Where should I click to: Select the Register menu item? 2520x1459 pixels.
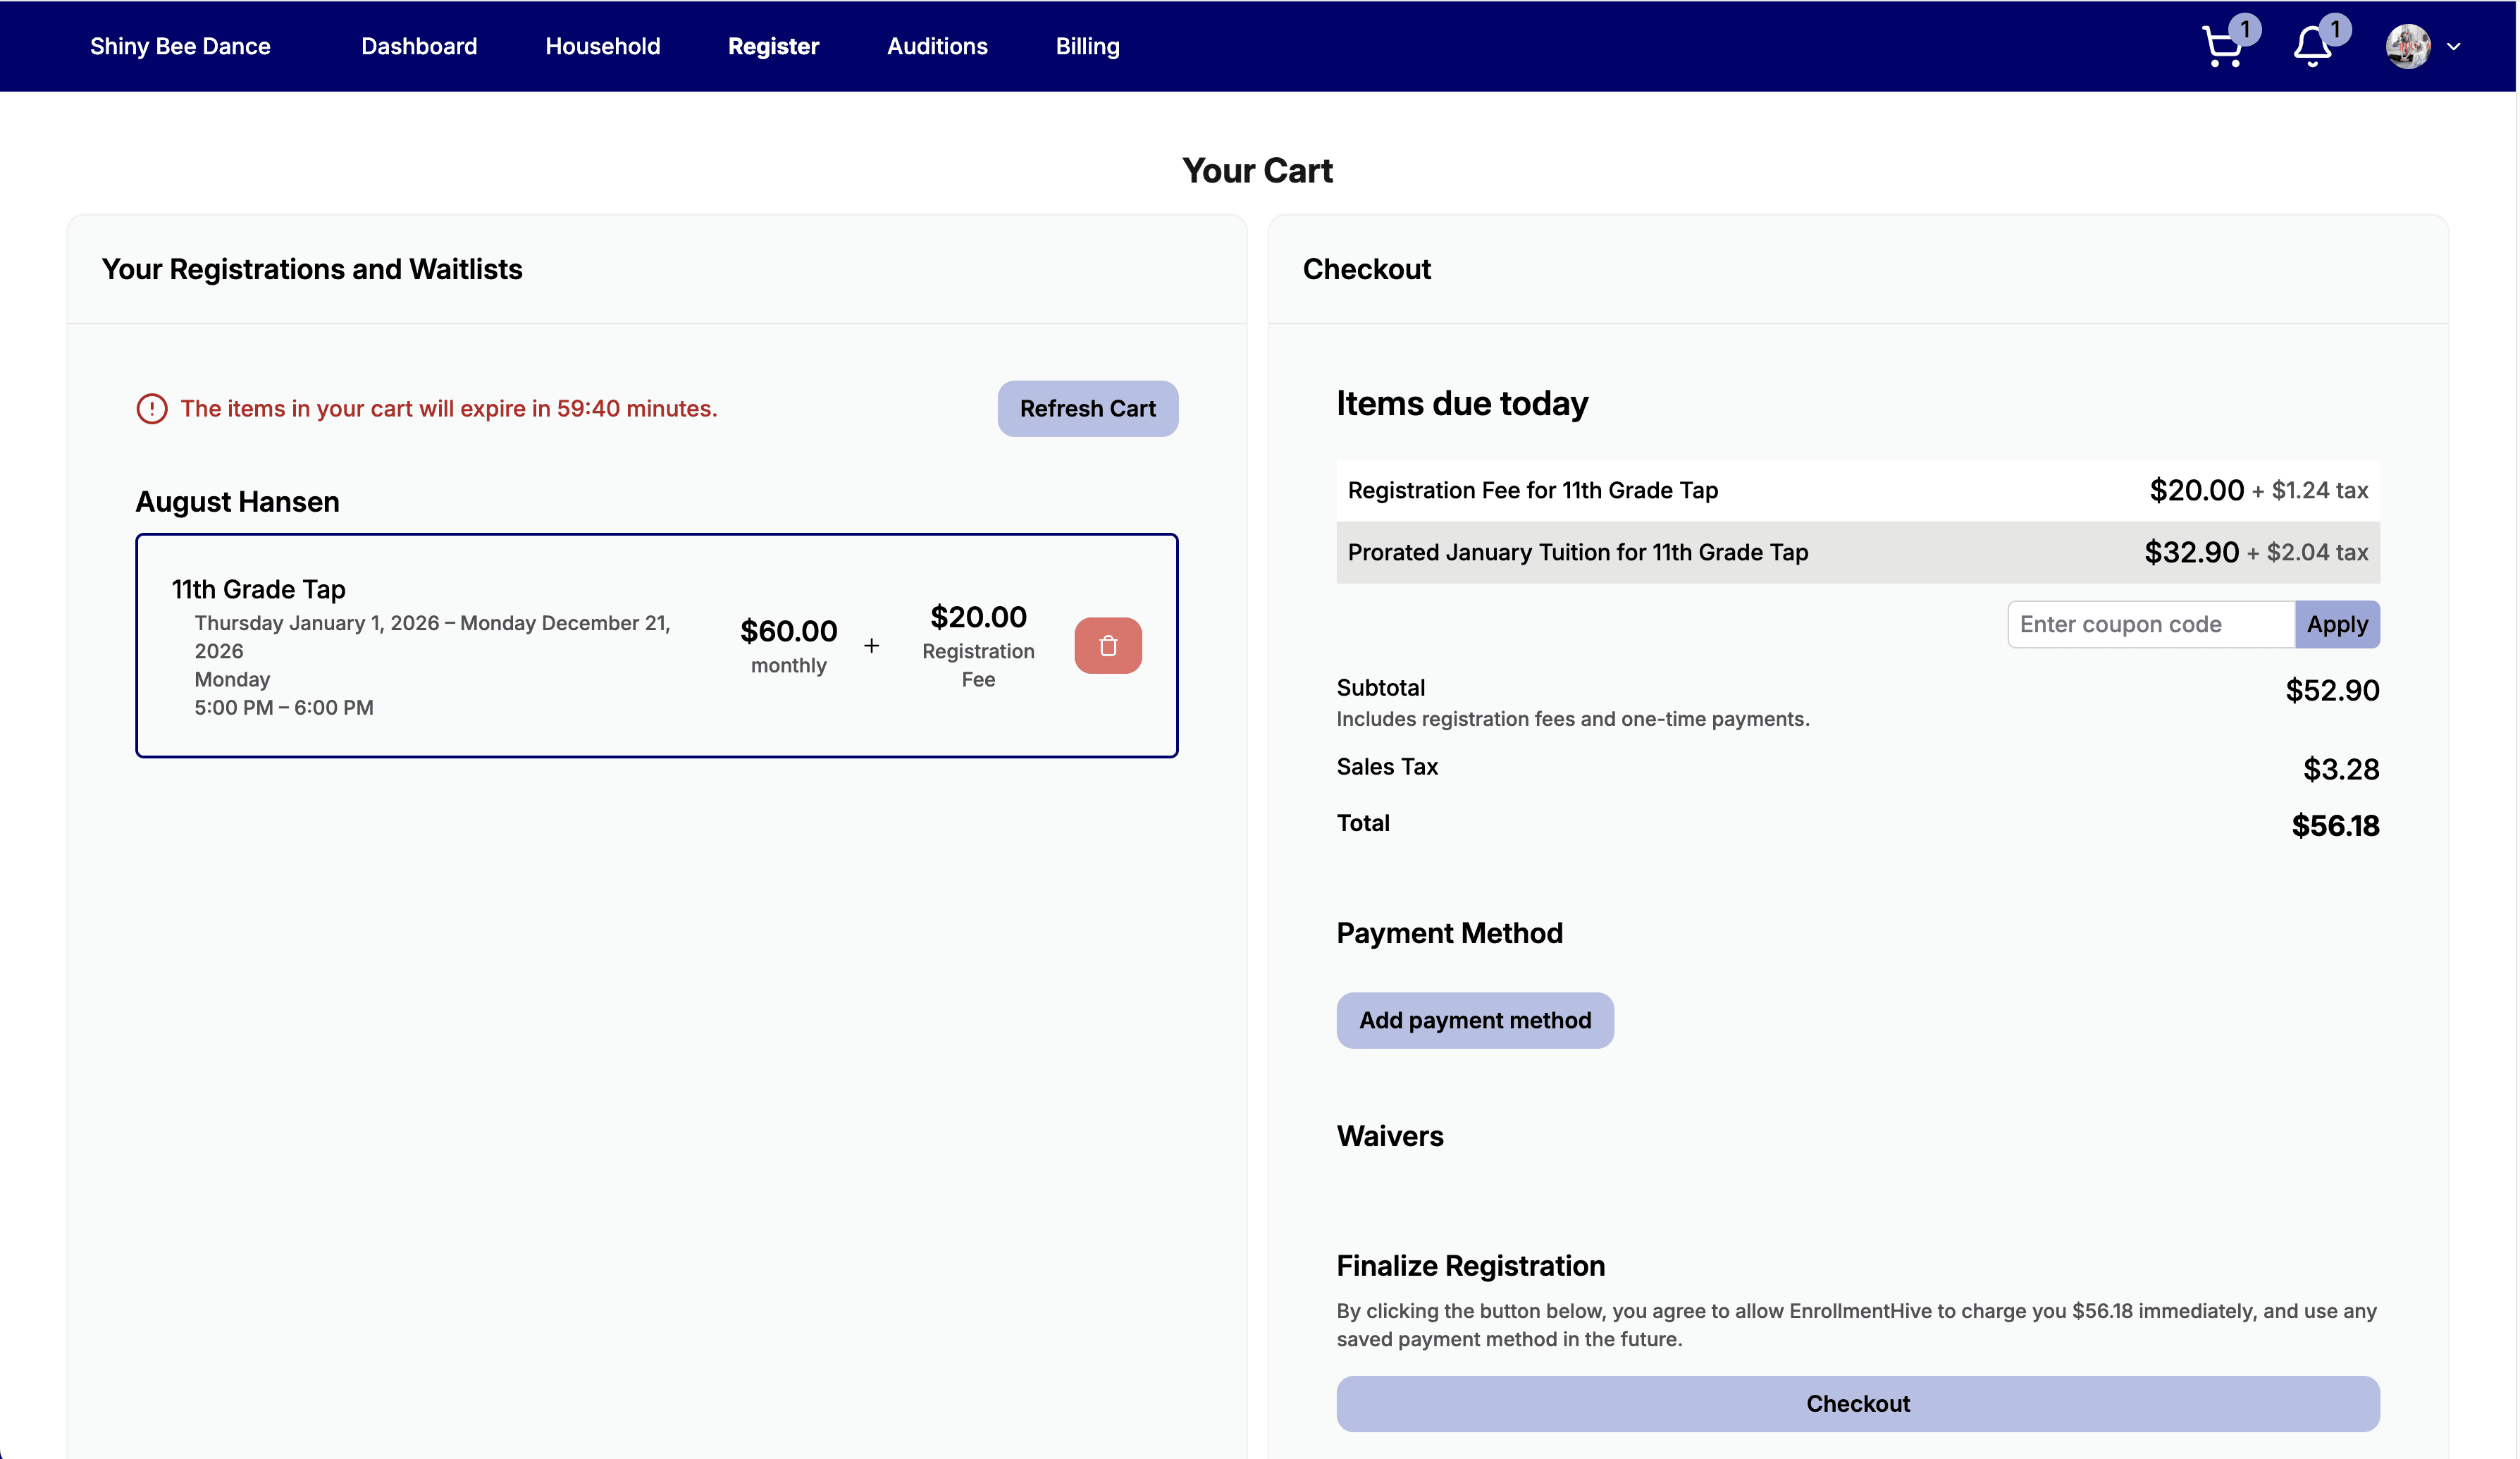[773, 46]
